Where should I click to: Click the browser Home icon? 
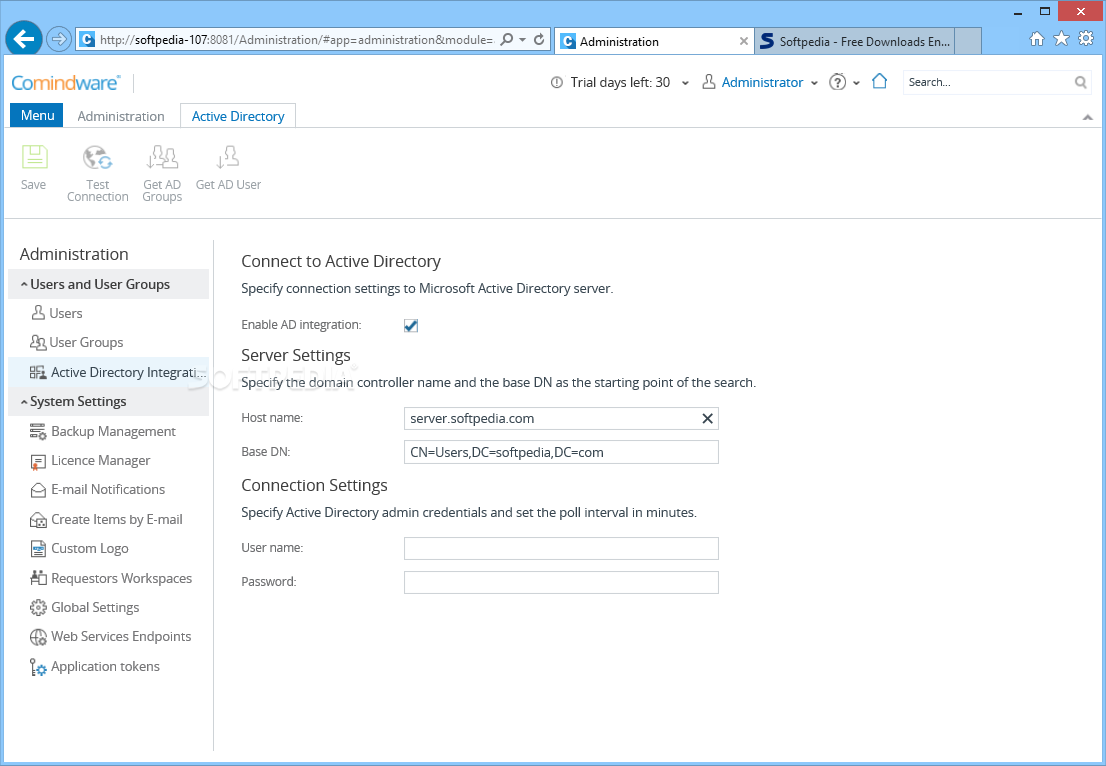(x=1036, y=39)
